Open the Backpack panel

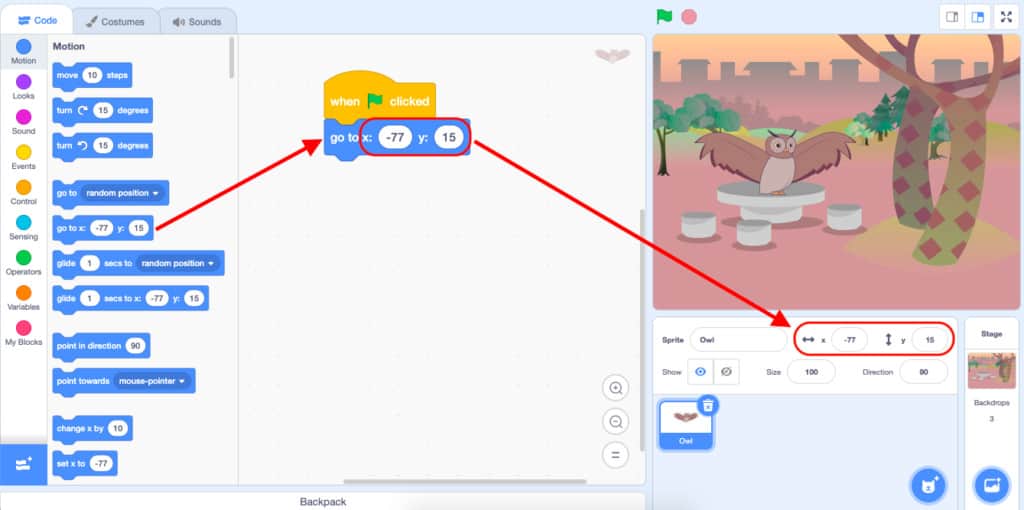(x=323, y=502)
